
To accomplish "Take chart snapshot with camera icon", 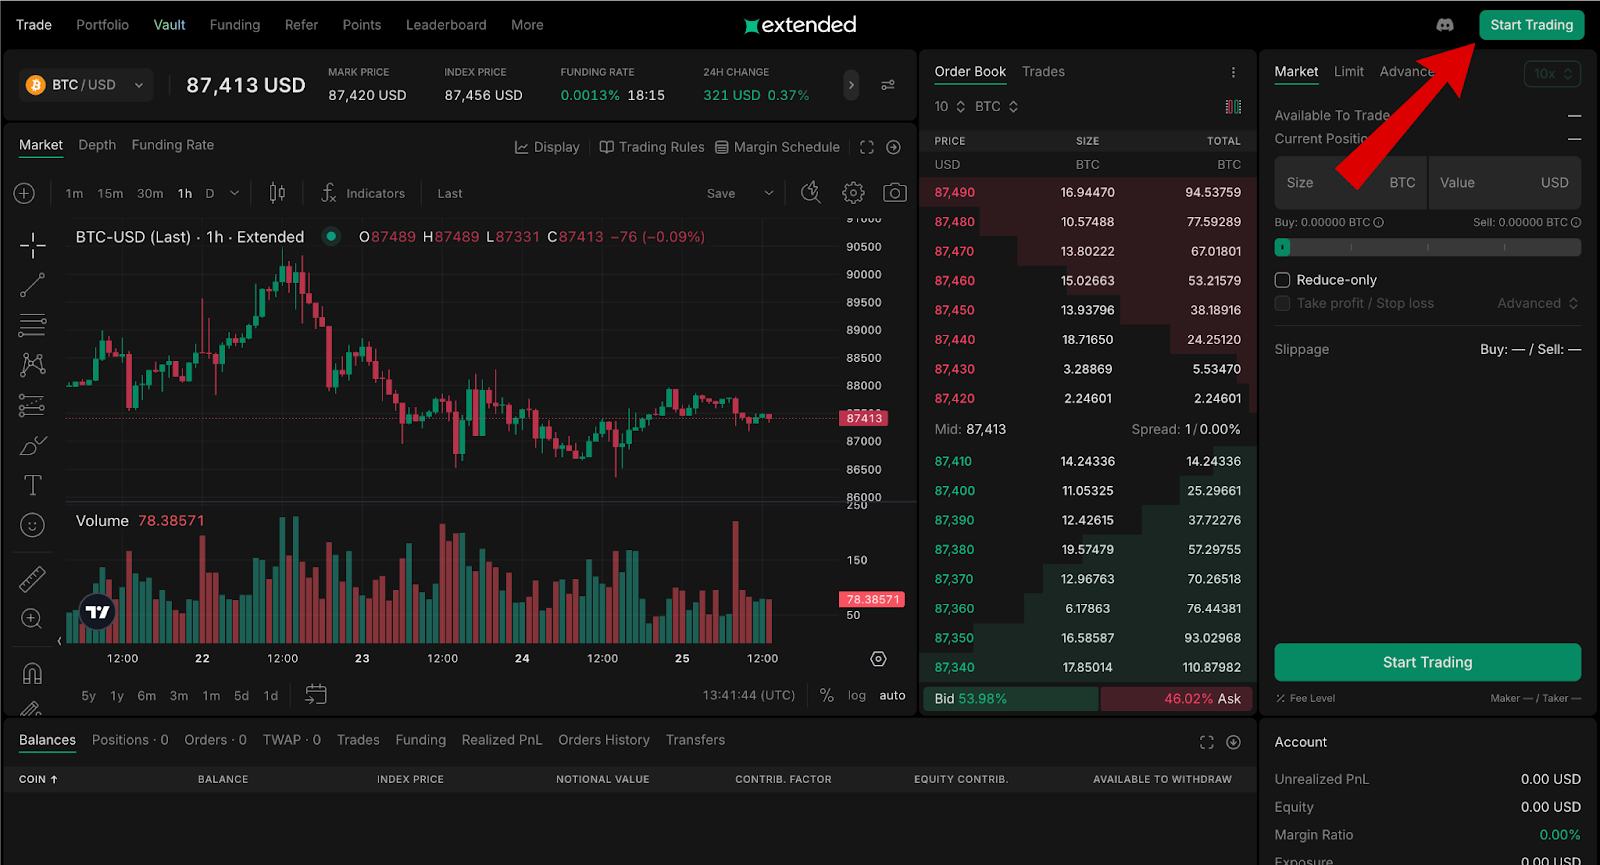I will pos(895,192).
